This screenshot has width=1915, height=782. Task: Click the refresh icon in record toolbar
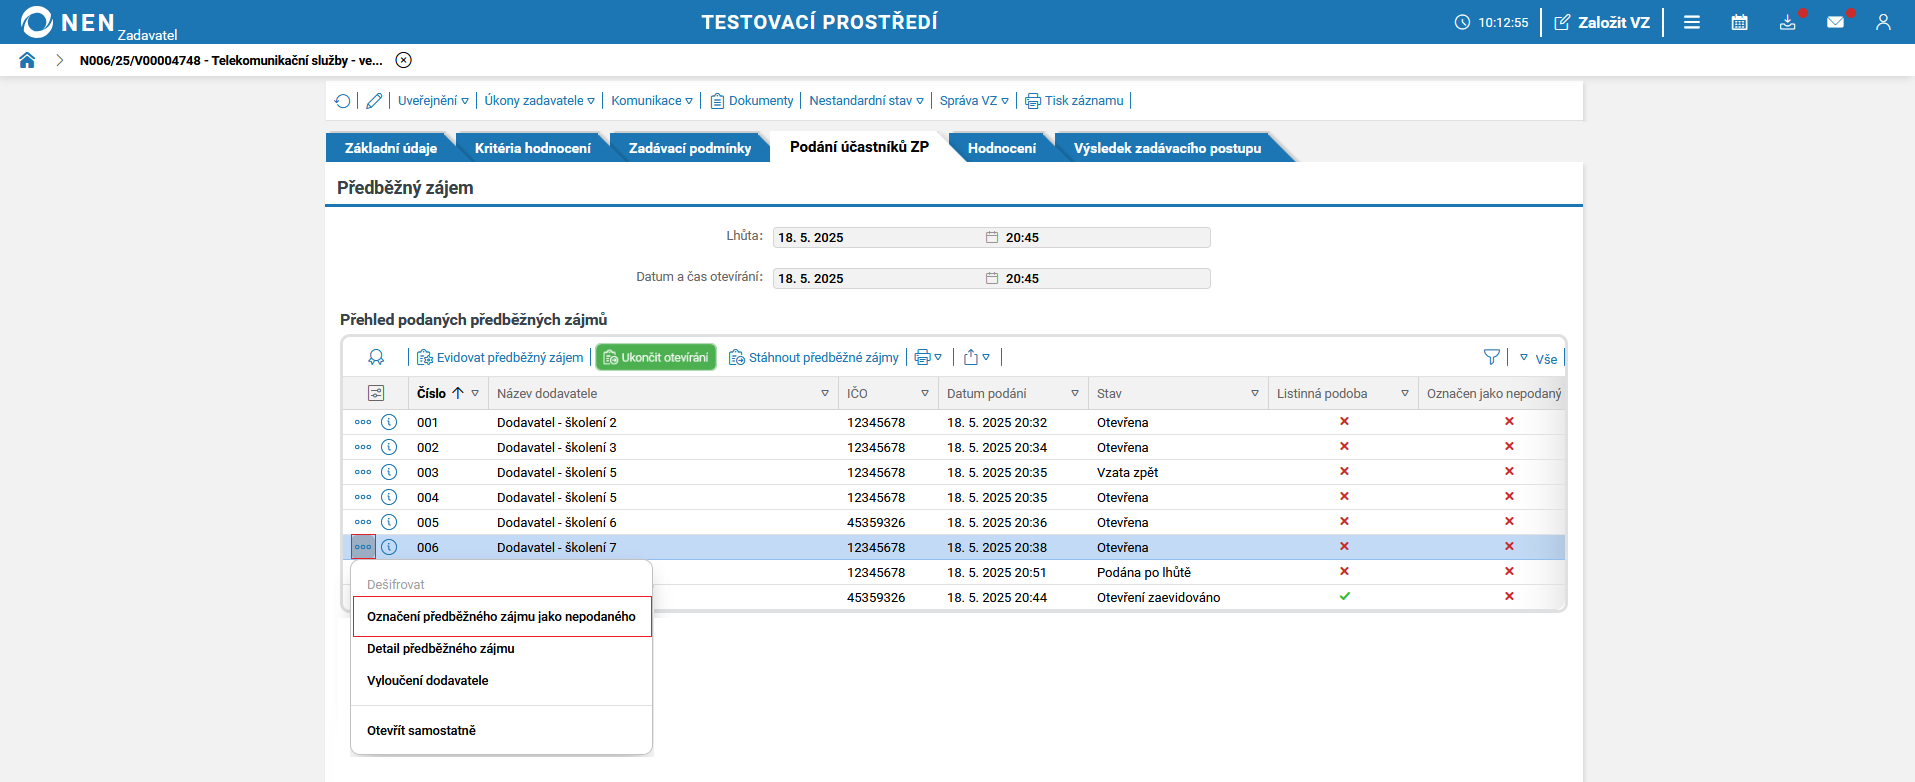(343, 101)
